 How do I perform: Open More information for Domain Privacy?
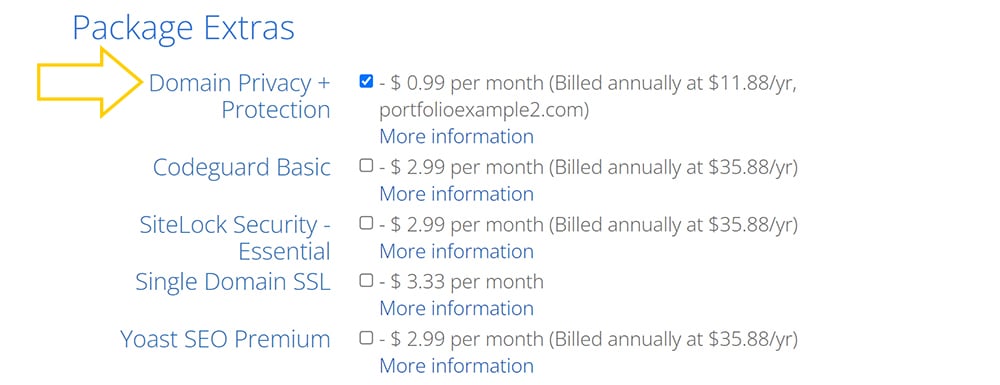(457, 136)
